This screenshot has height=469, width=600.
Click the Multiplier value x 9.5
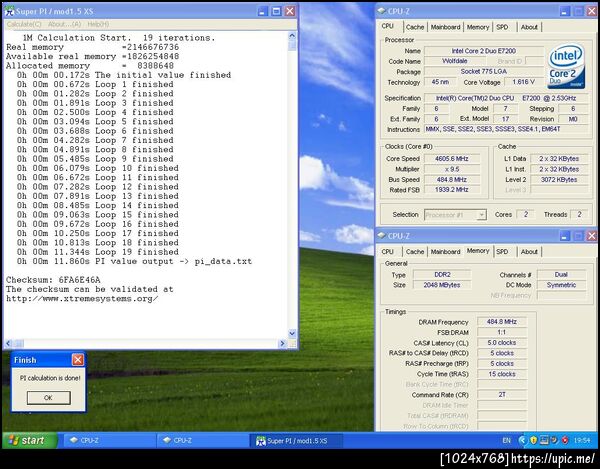click(x=452, y=169)
